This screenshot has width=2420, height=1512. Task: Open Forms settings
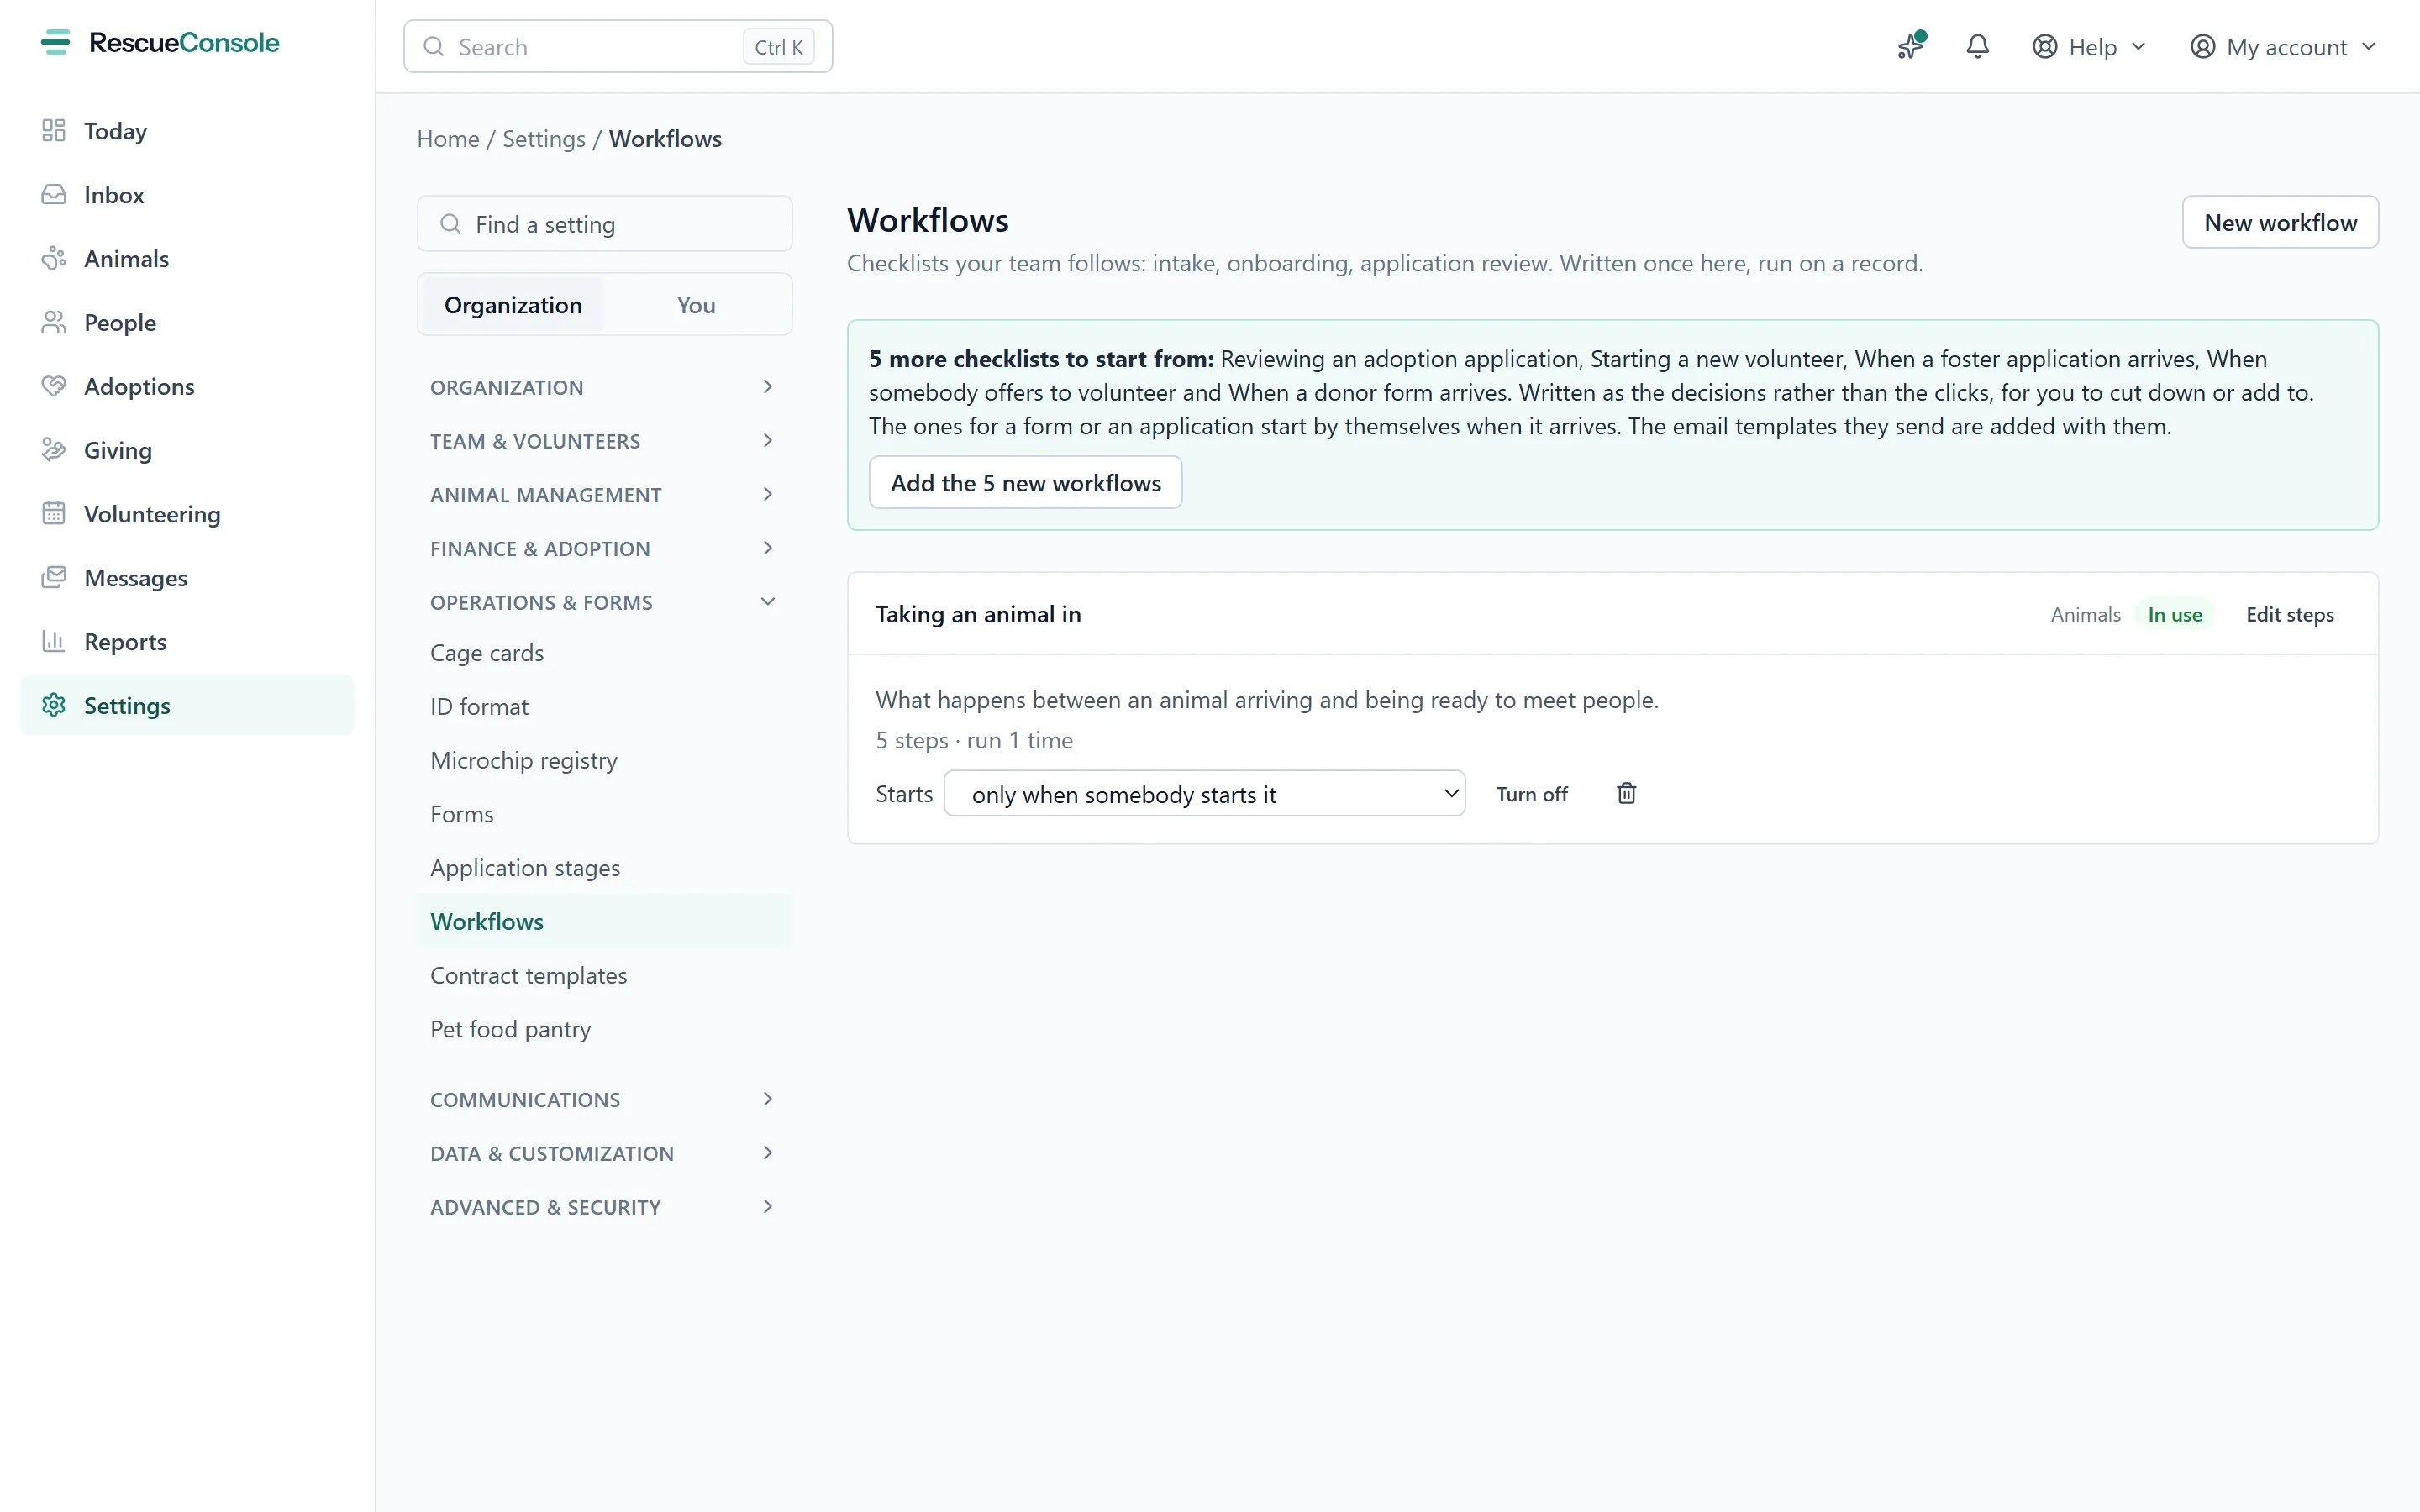604,814
